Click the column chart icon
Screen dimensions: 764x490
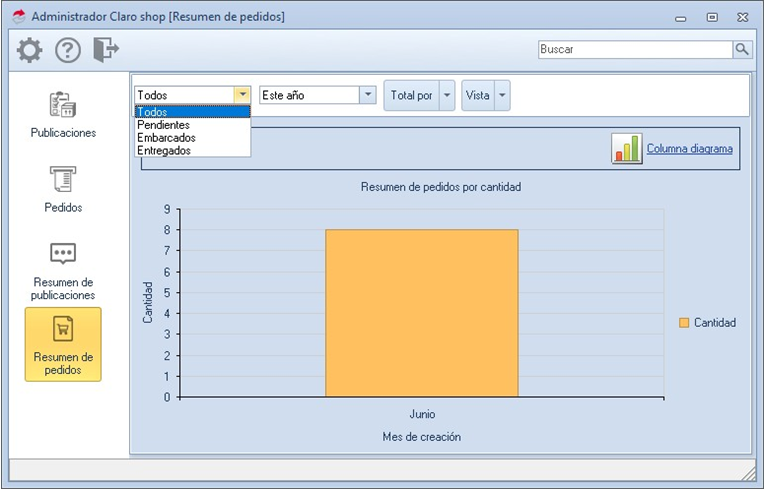(627, 149)
